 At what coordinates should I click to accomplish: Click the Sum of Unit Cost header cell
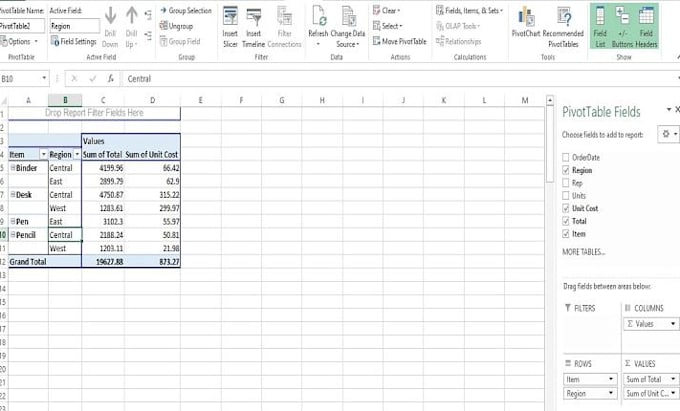152,154
